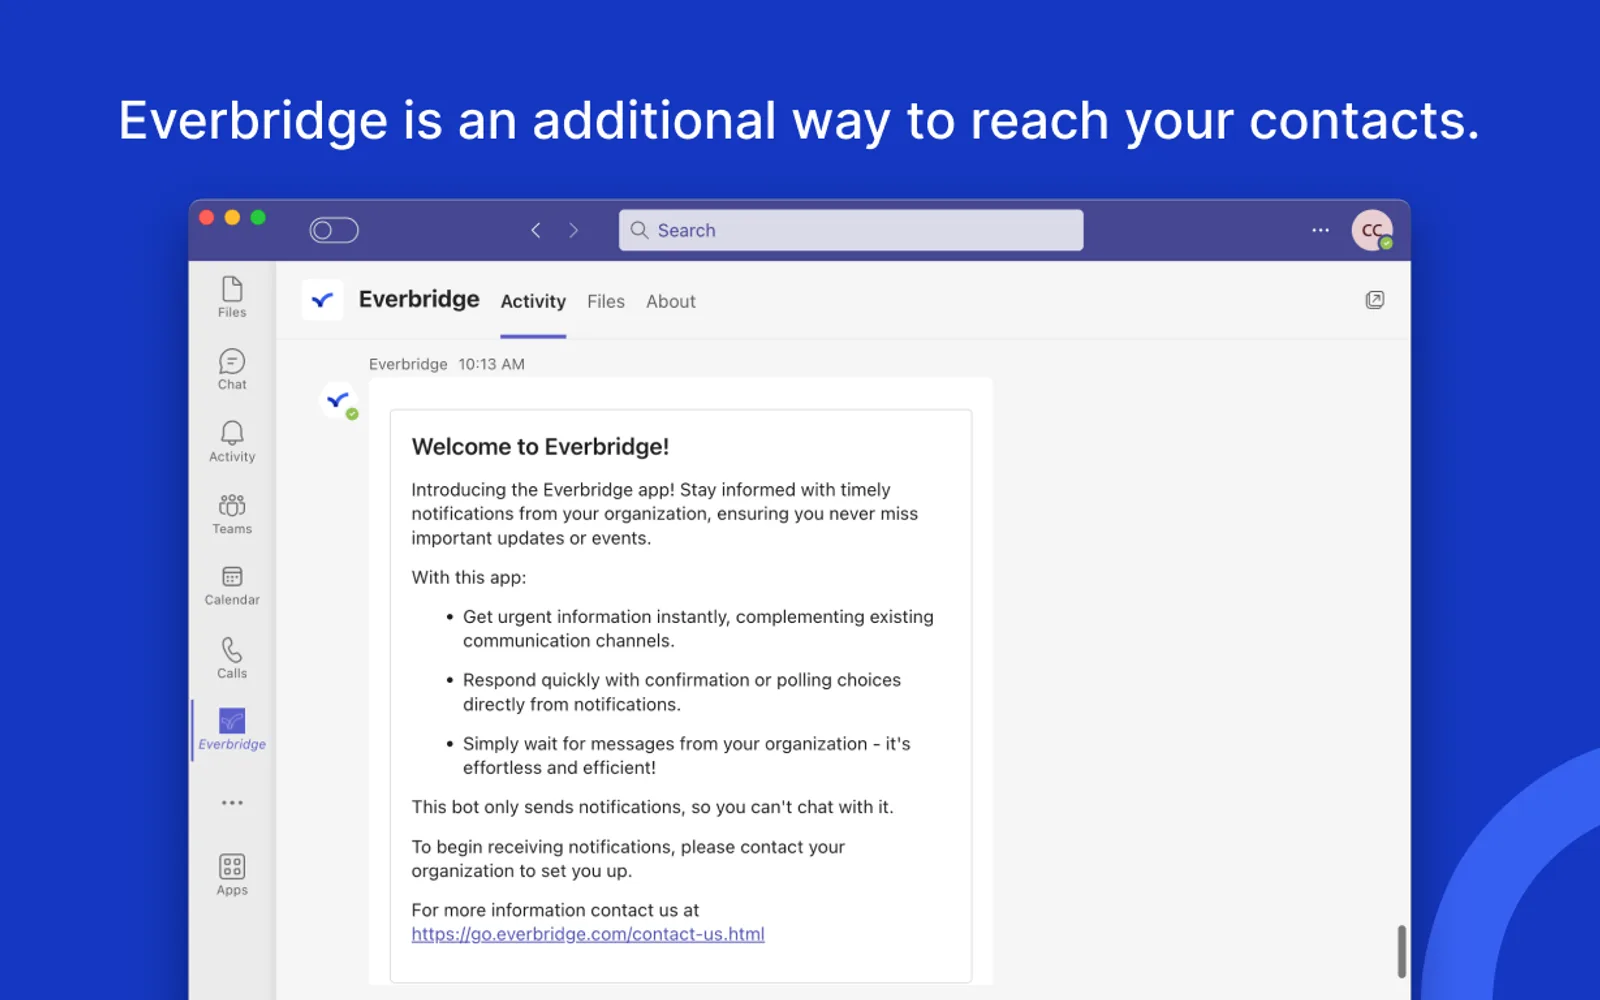Open Calls in the sidebar
Image resolution: width=1600 pixels, height=1000 pixels.
[x=232, y=658]
